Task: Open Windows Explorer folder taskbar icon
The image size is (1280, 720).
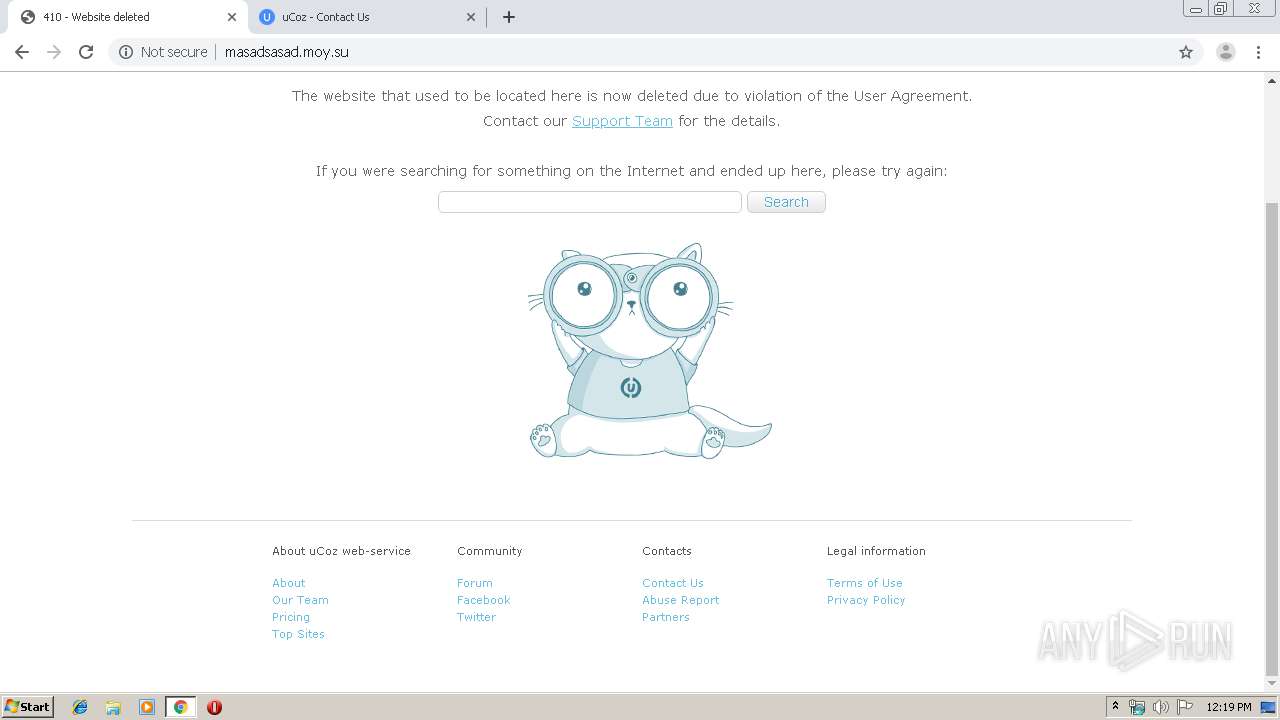Action: (113, 707)
